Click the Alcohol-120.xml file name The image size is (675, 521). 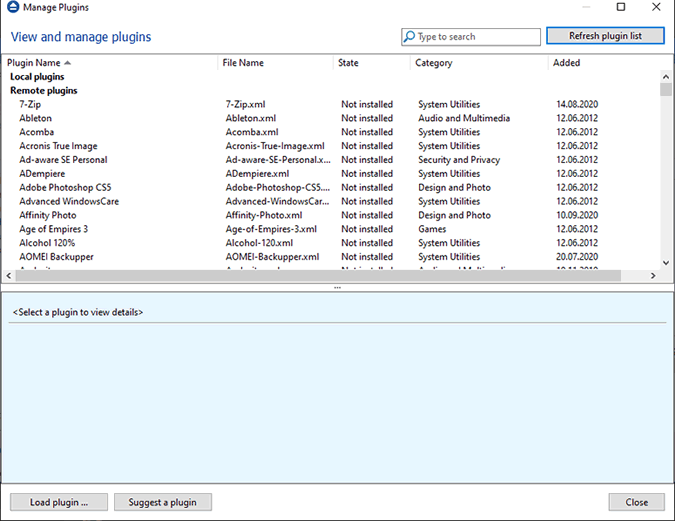[x=259, y=243]
